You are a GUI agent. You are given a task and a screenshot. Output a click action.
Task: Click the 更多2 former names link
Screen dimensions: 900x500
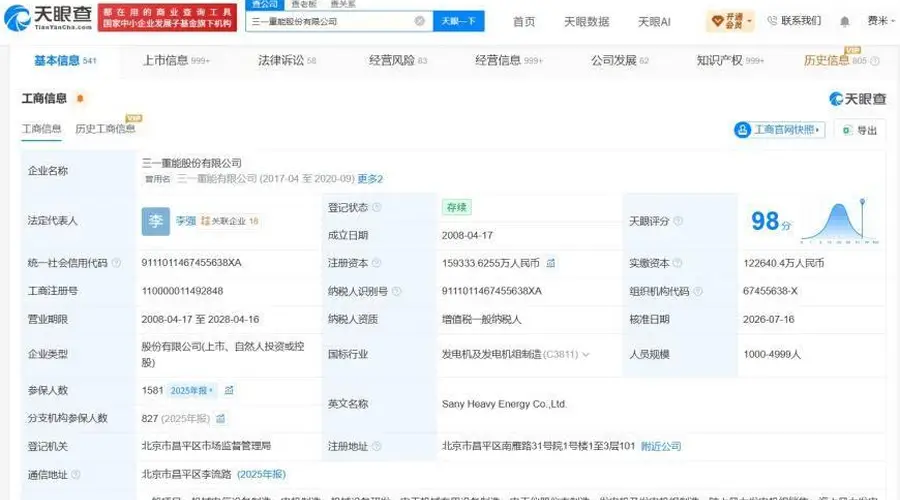tap(370, 179)
